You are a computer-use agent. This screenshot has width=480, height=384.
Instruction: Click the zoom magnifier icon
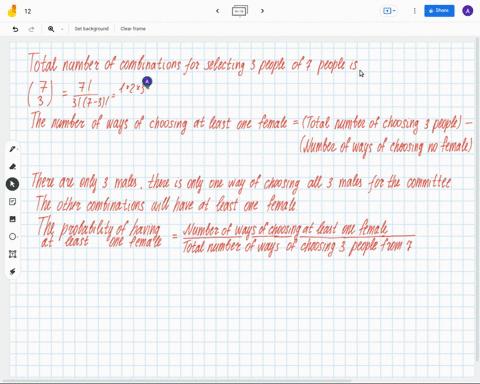51,29
